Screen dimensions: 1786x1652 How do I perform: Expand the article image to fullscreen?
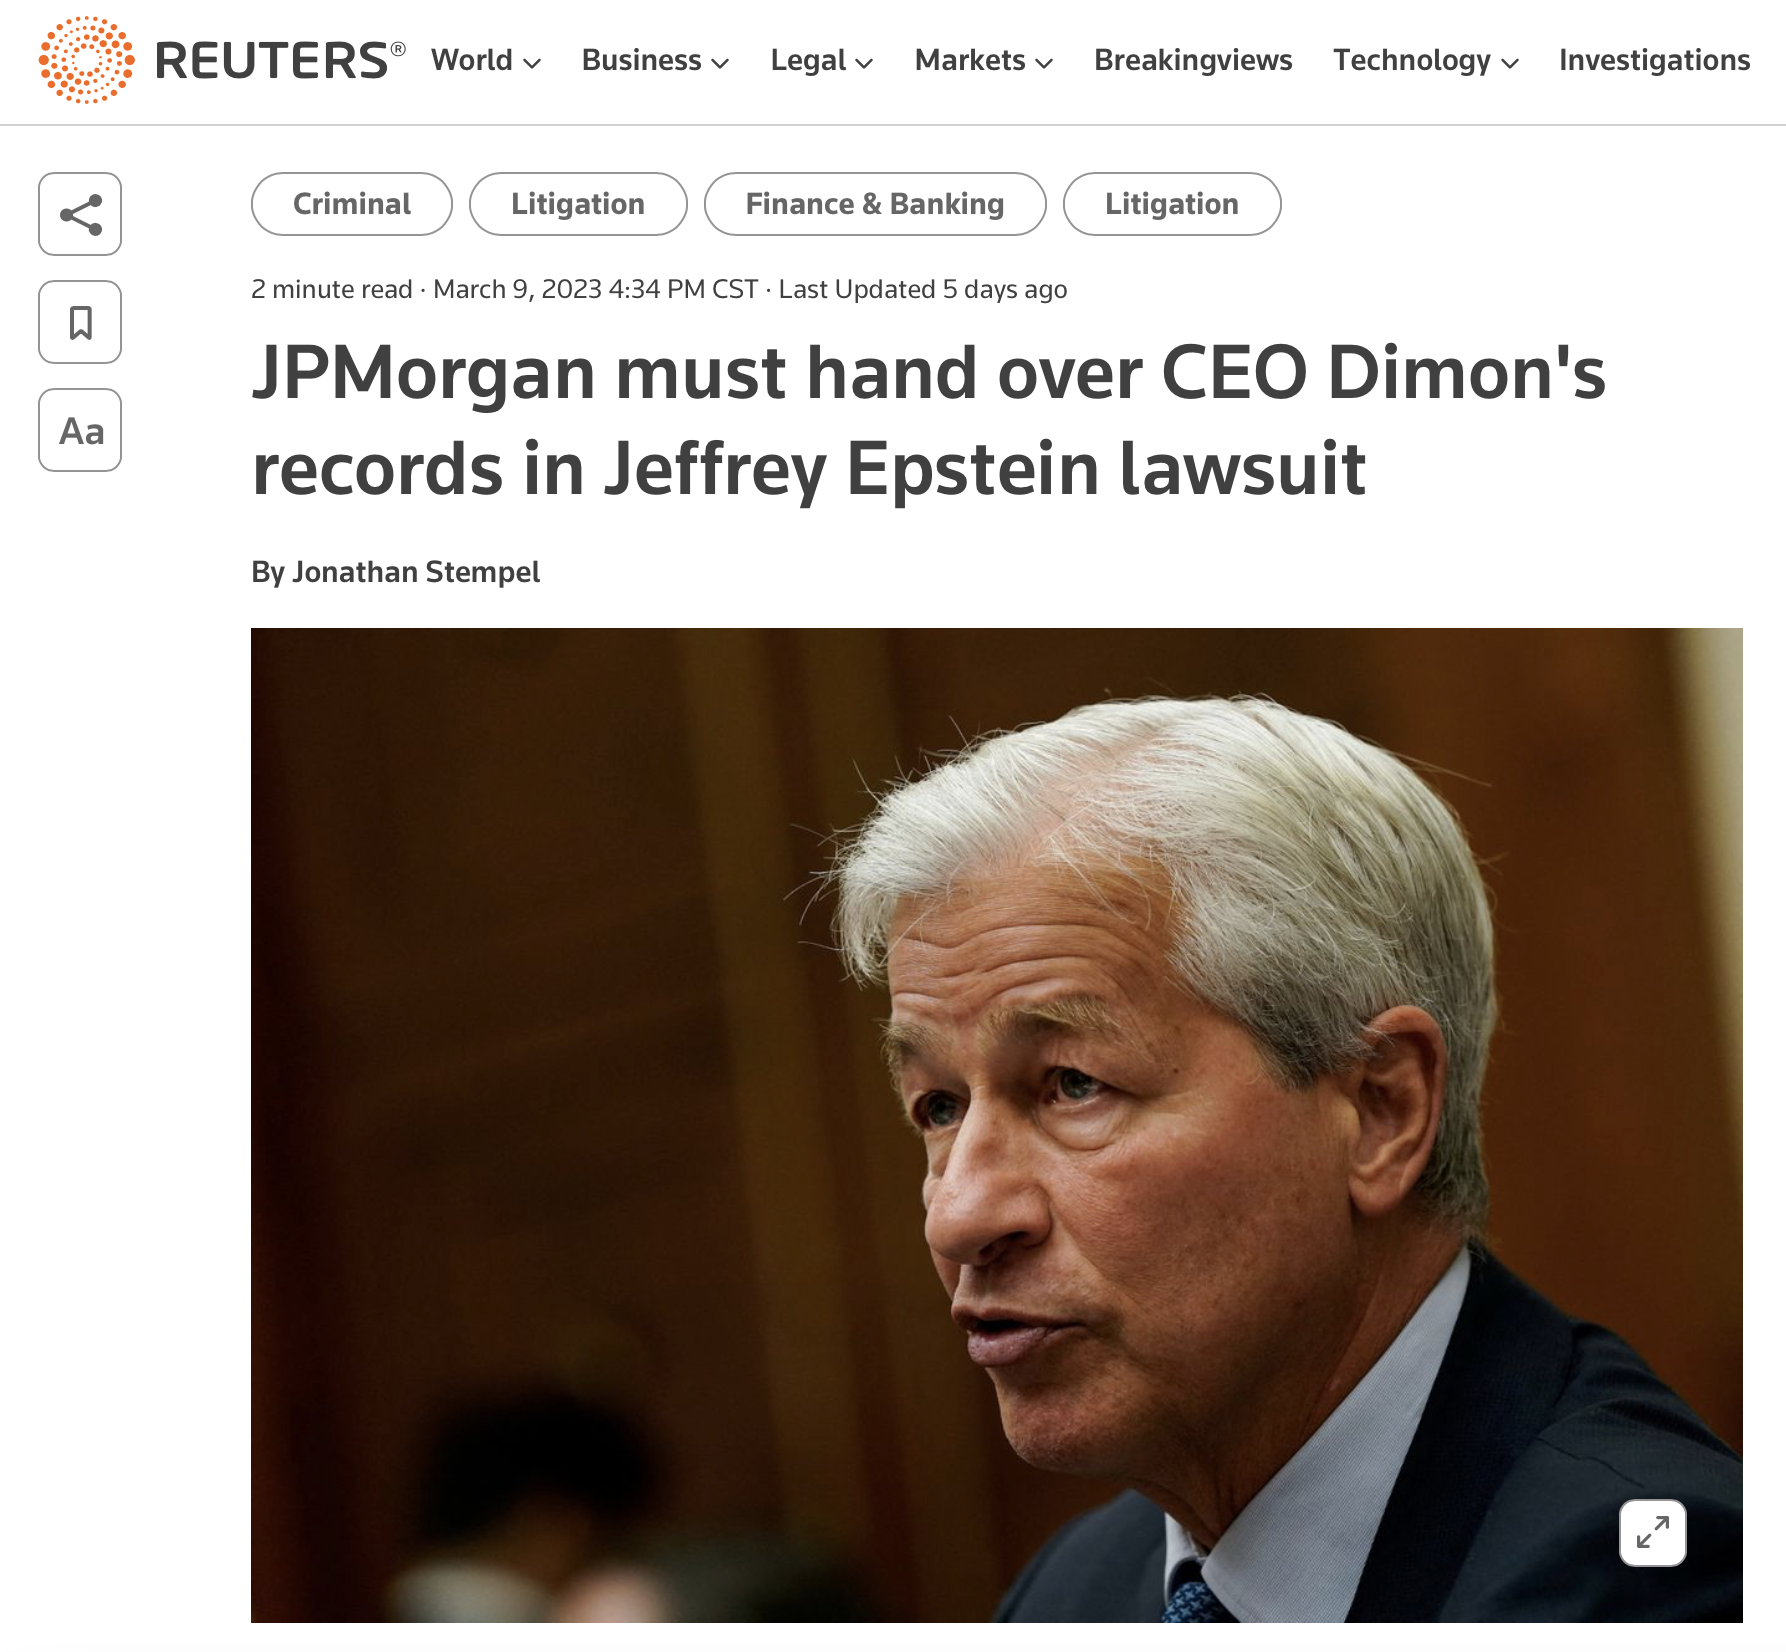point(1652,1532)
